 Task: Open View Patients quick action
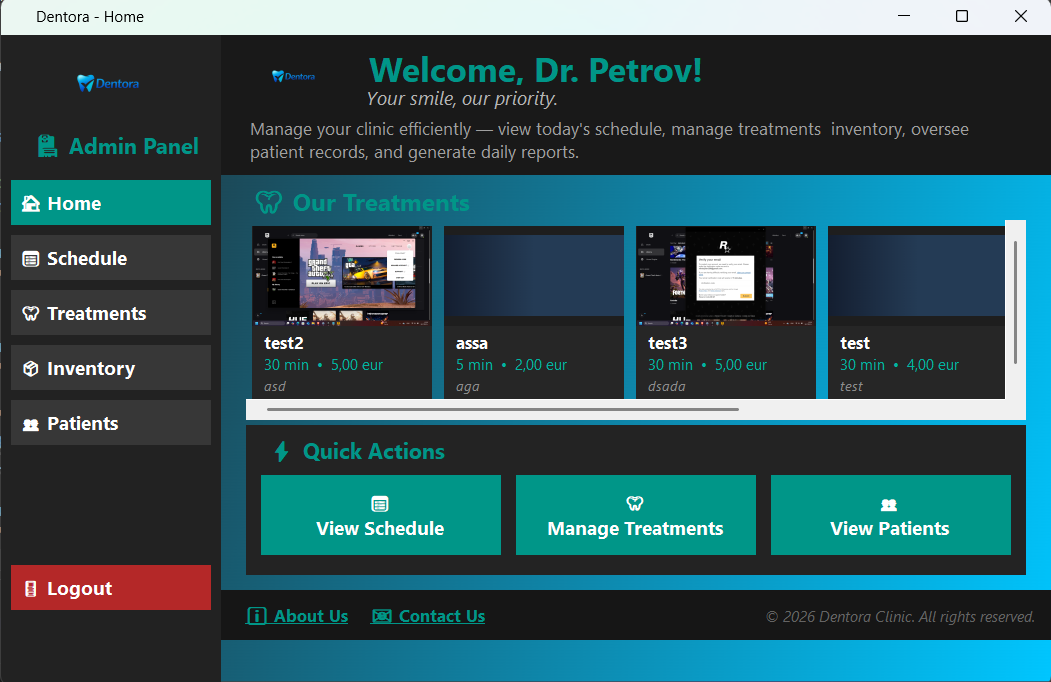click(x=890, y=515)
